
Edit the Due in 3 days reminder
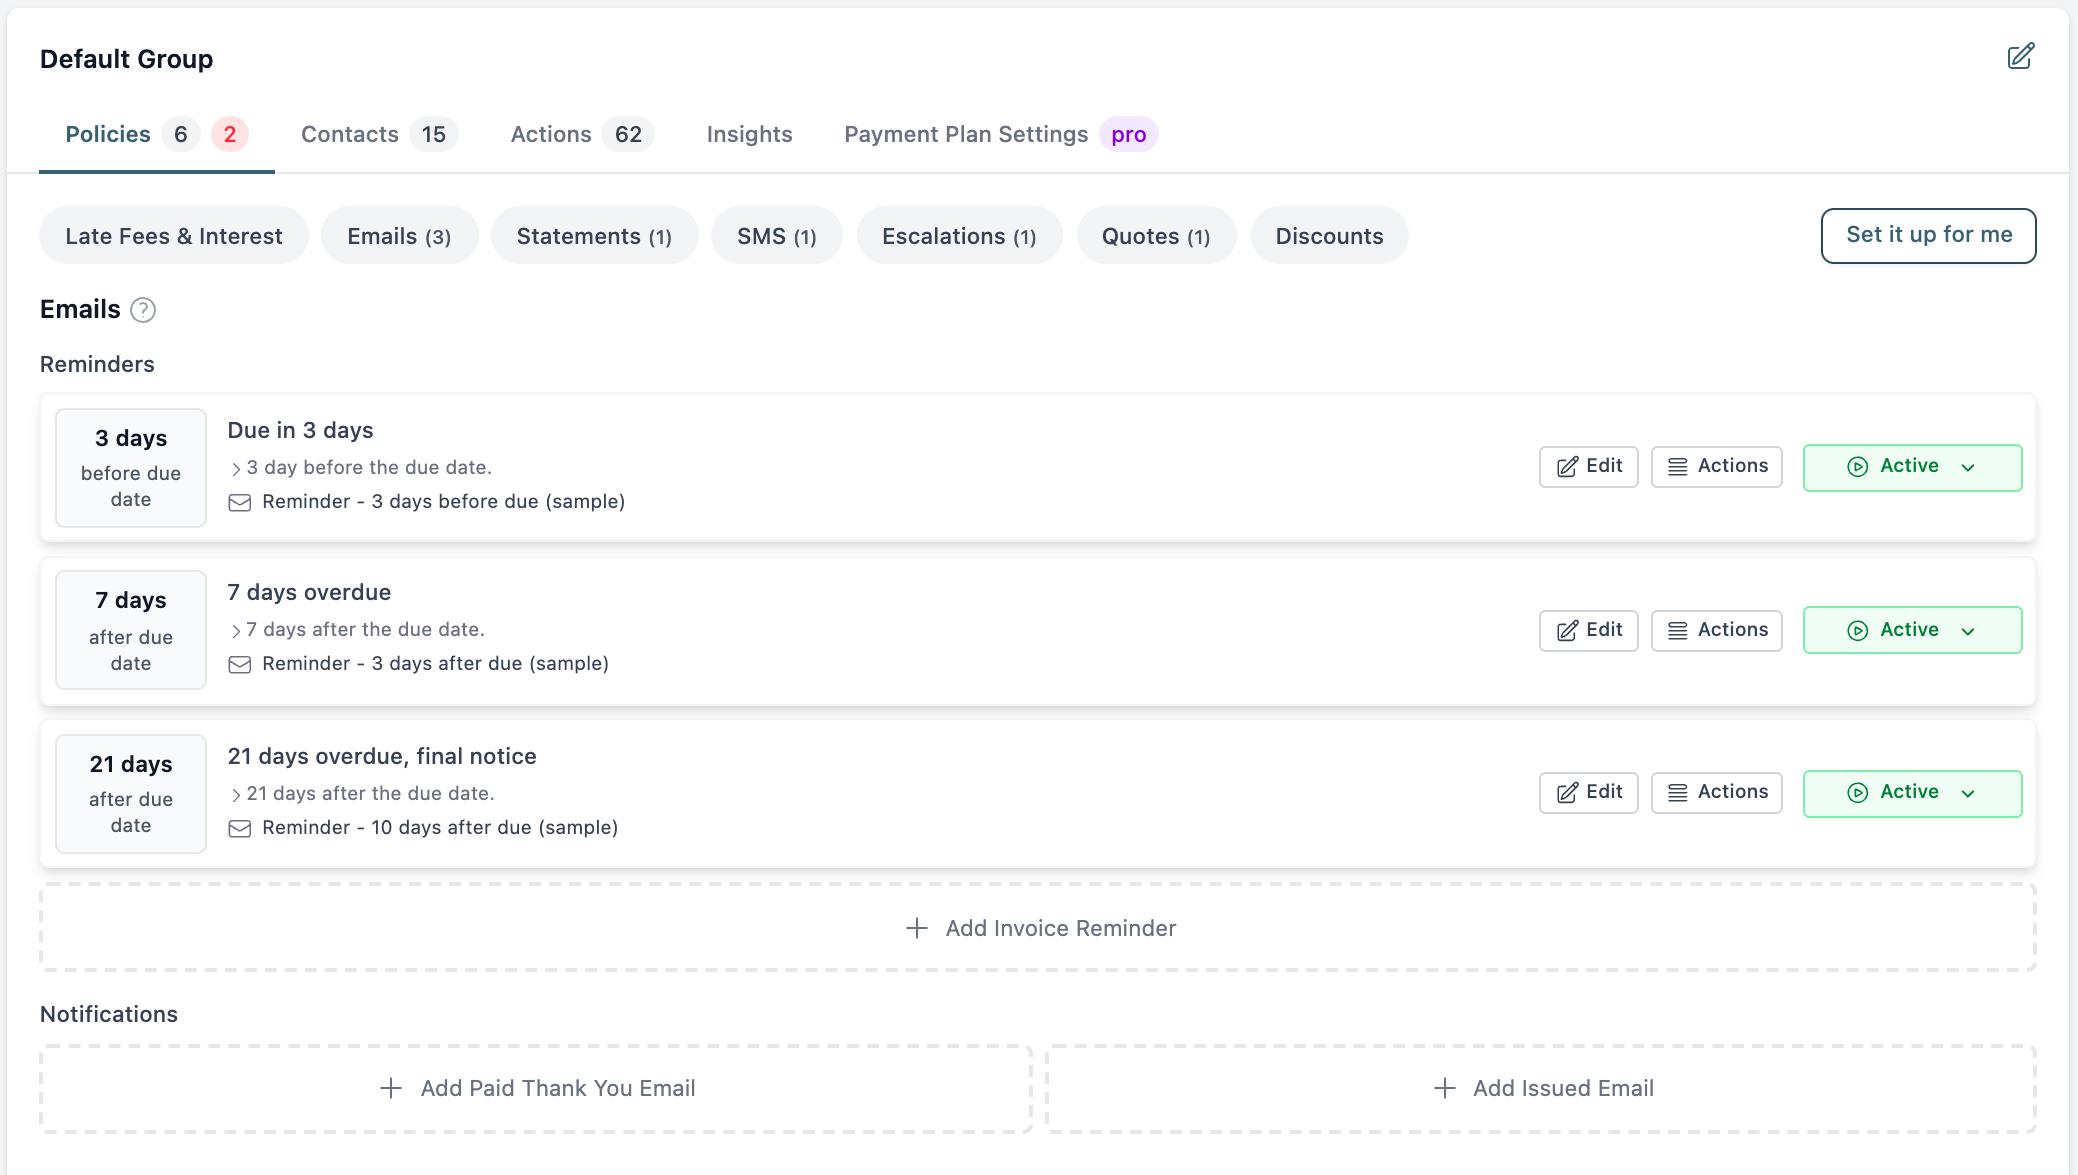coord(1588,466)
